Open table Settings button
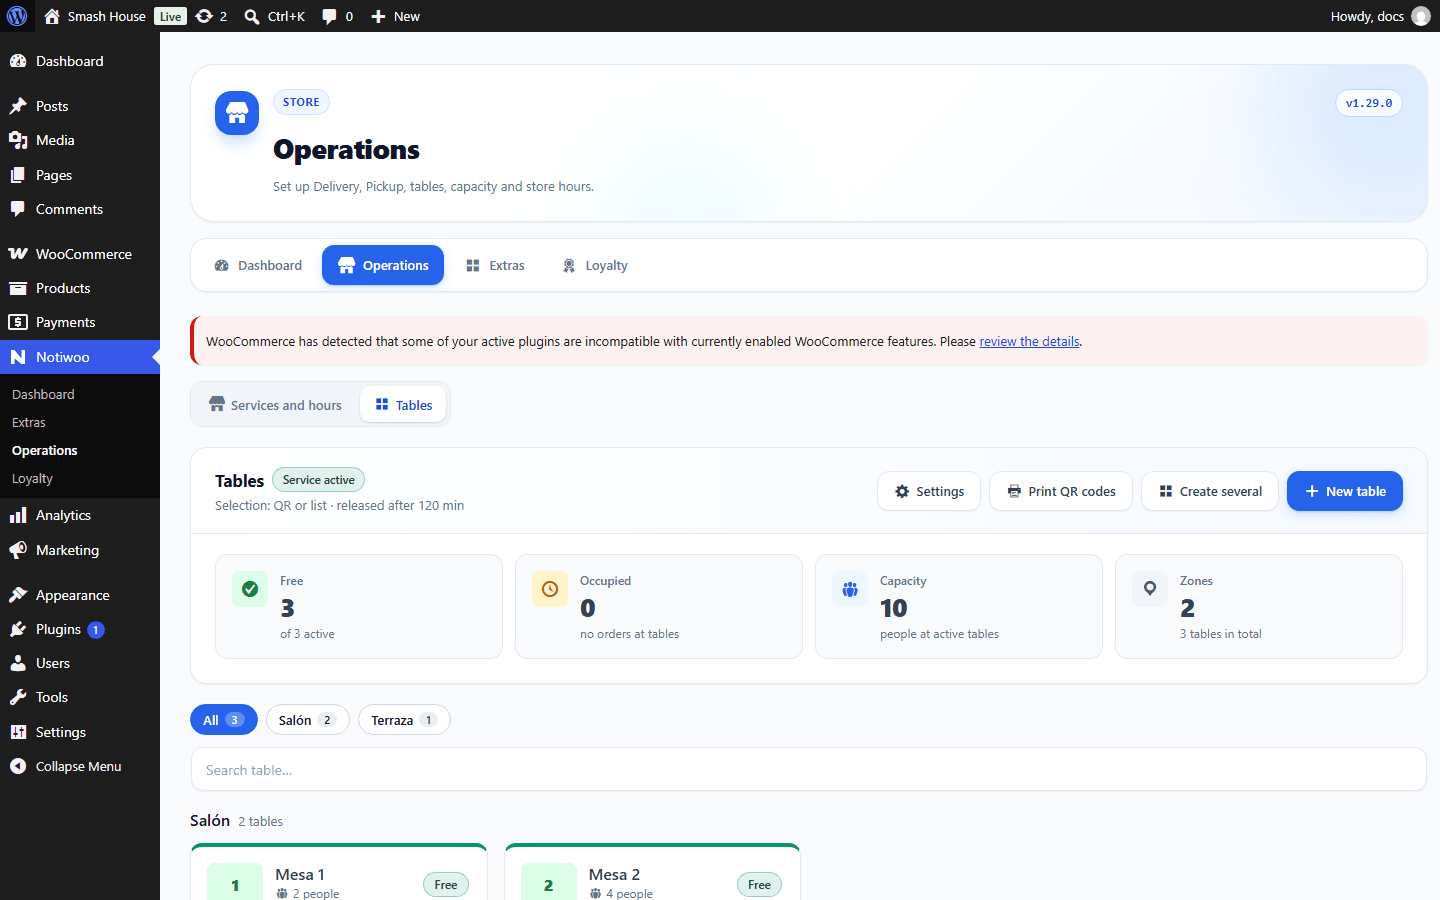 pyautogui.click(x=929, y=491)
